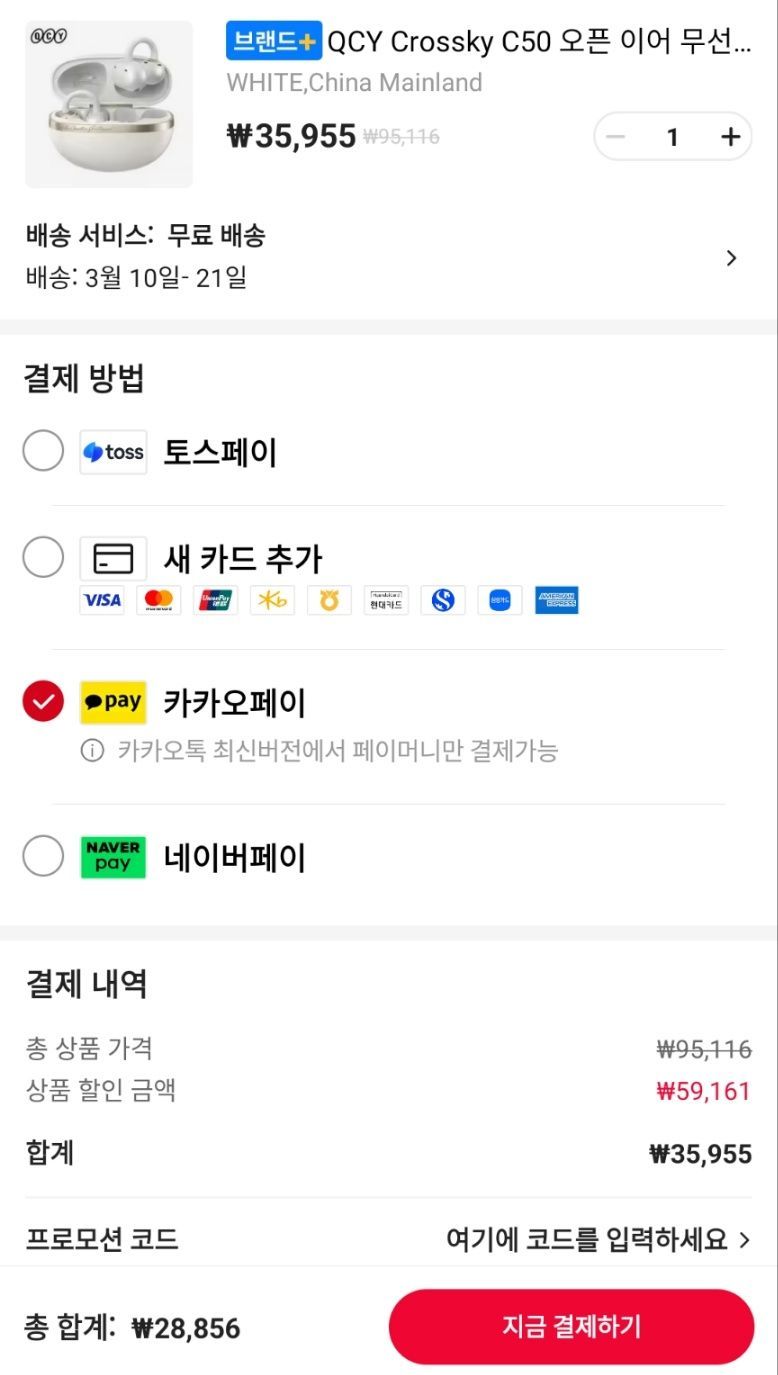This screenshot has width=778, height=1375.
Task: Click the Naver Pay green logo
Action: click(113, 857)
